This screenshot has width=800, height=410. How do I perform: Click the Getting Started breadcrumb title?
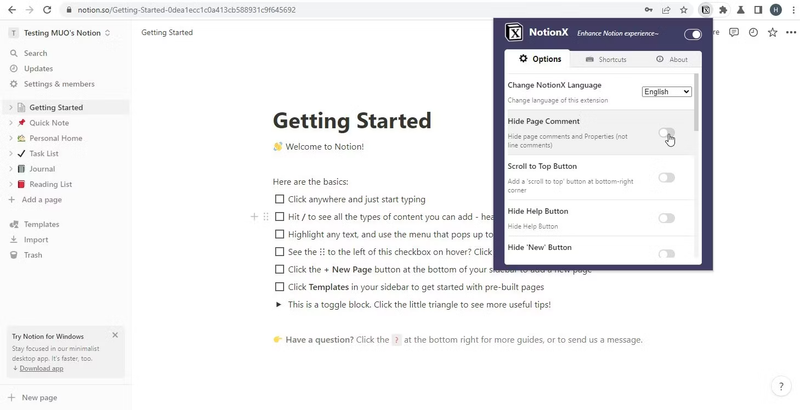click(167, 32)
